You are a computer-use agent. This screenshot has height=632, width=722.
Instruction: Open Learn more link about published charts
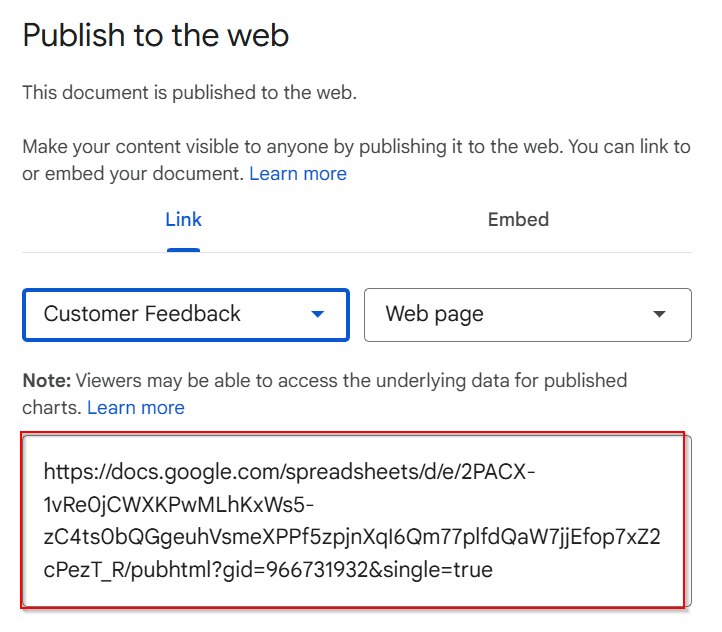tap(136, 408)
